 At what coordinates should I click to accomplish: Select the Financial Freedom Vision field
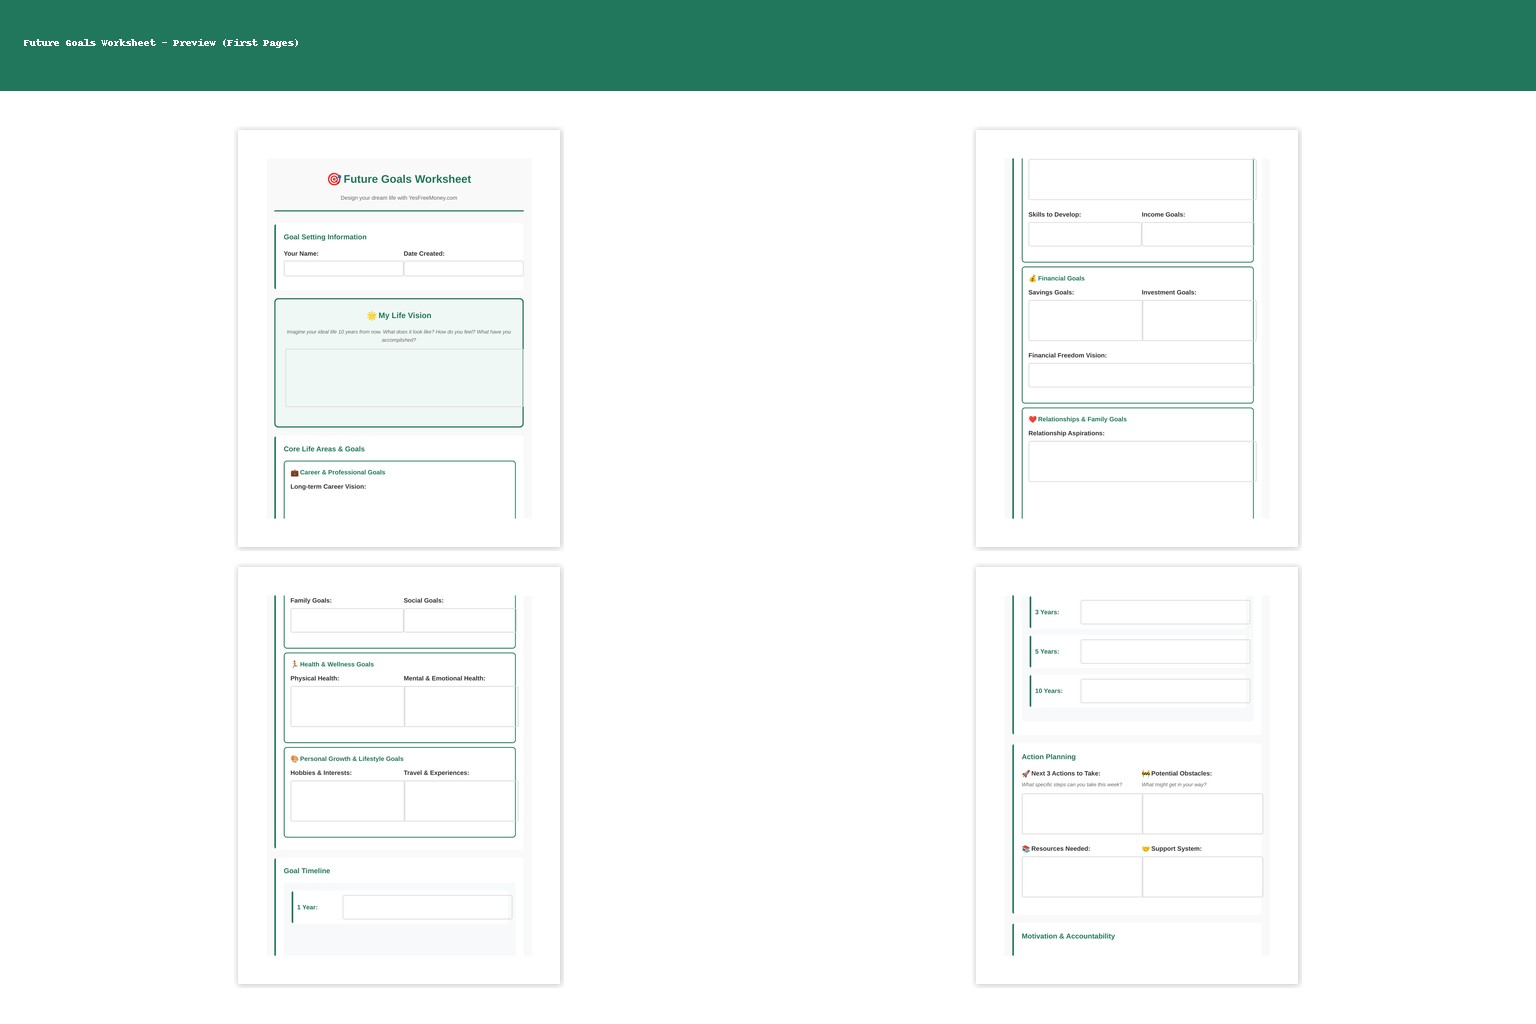(x=1140, y=376)
